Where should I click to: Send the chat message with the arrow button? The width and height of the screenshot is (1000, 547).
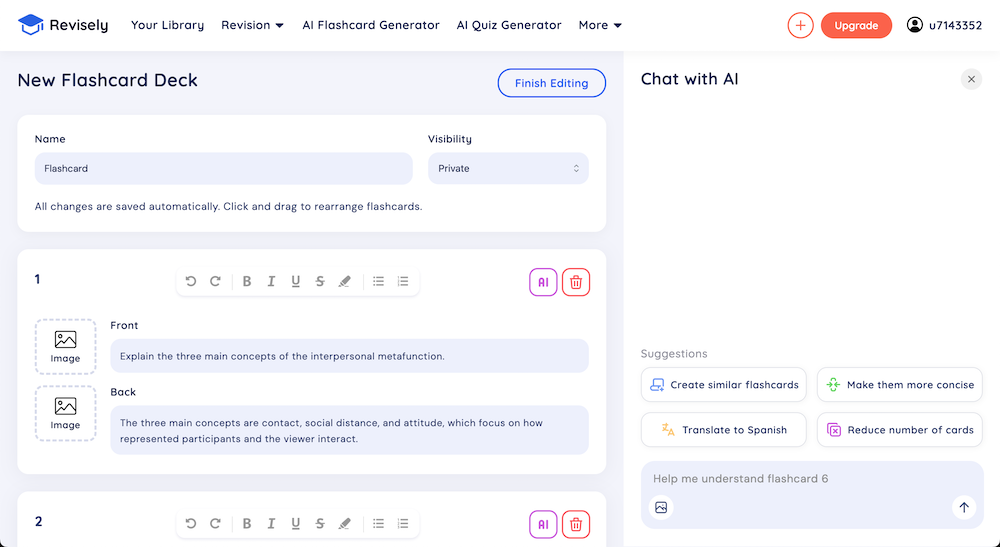pos(964,507)
